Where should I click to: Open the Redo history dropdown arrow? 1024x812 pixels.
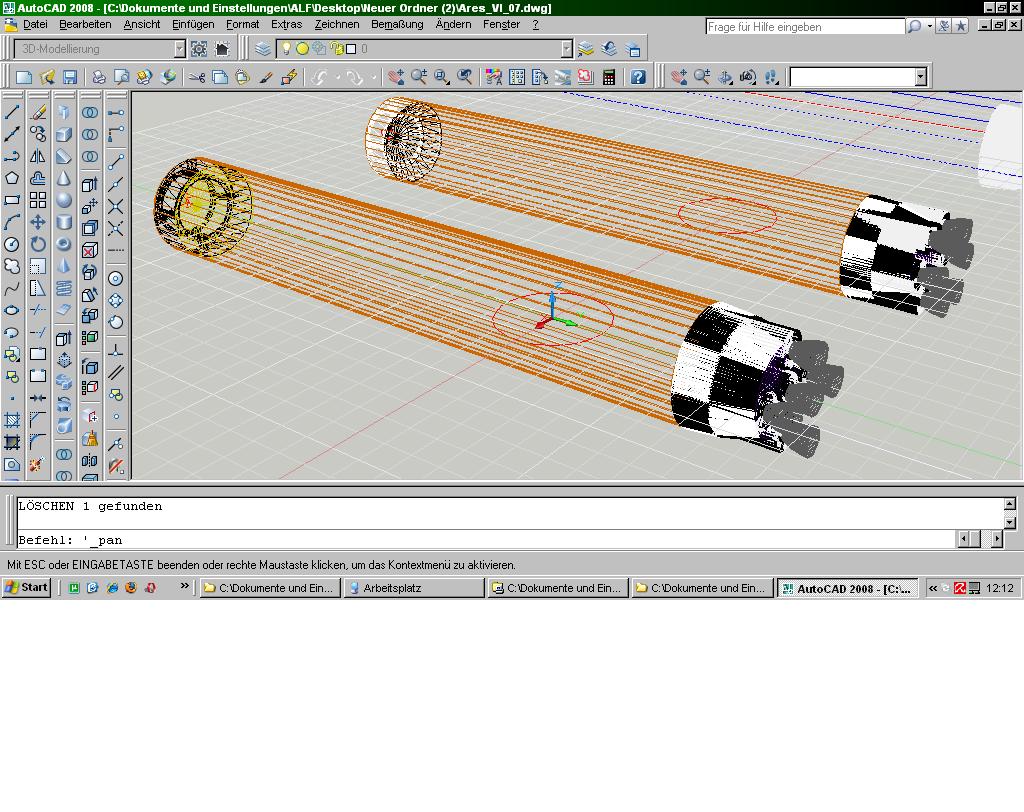coord(374,77)
